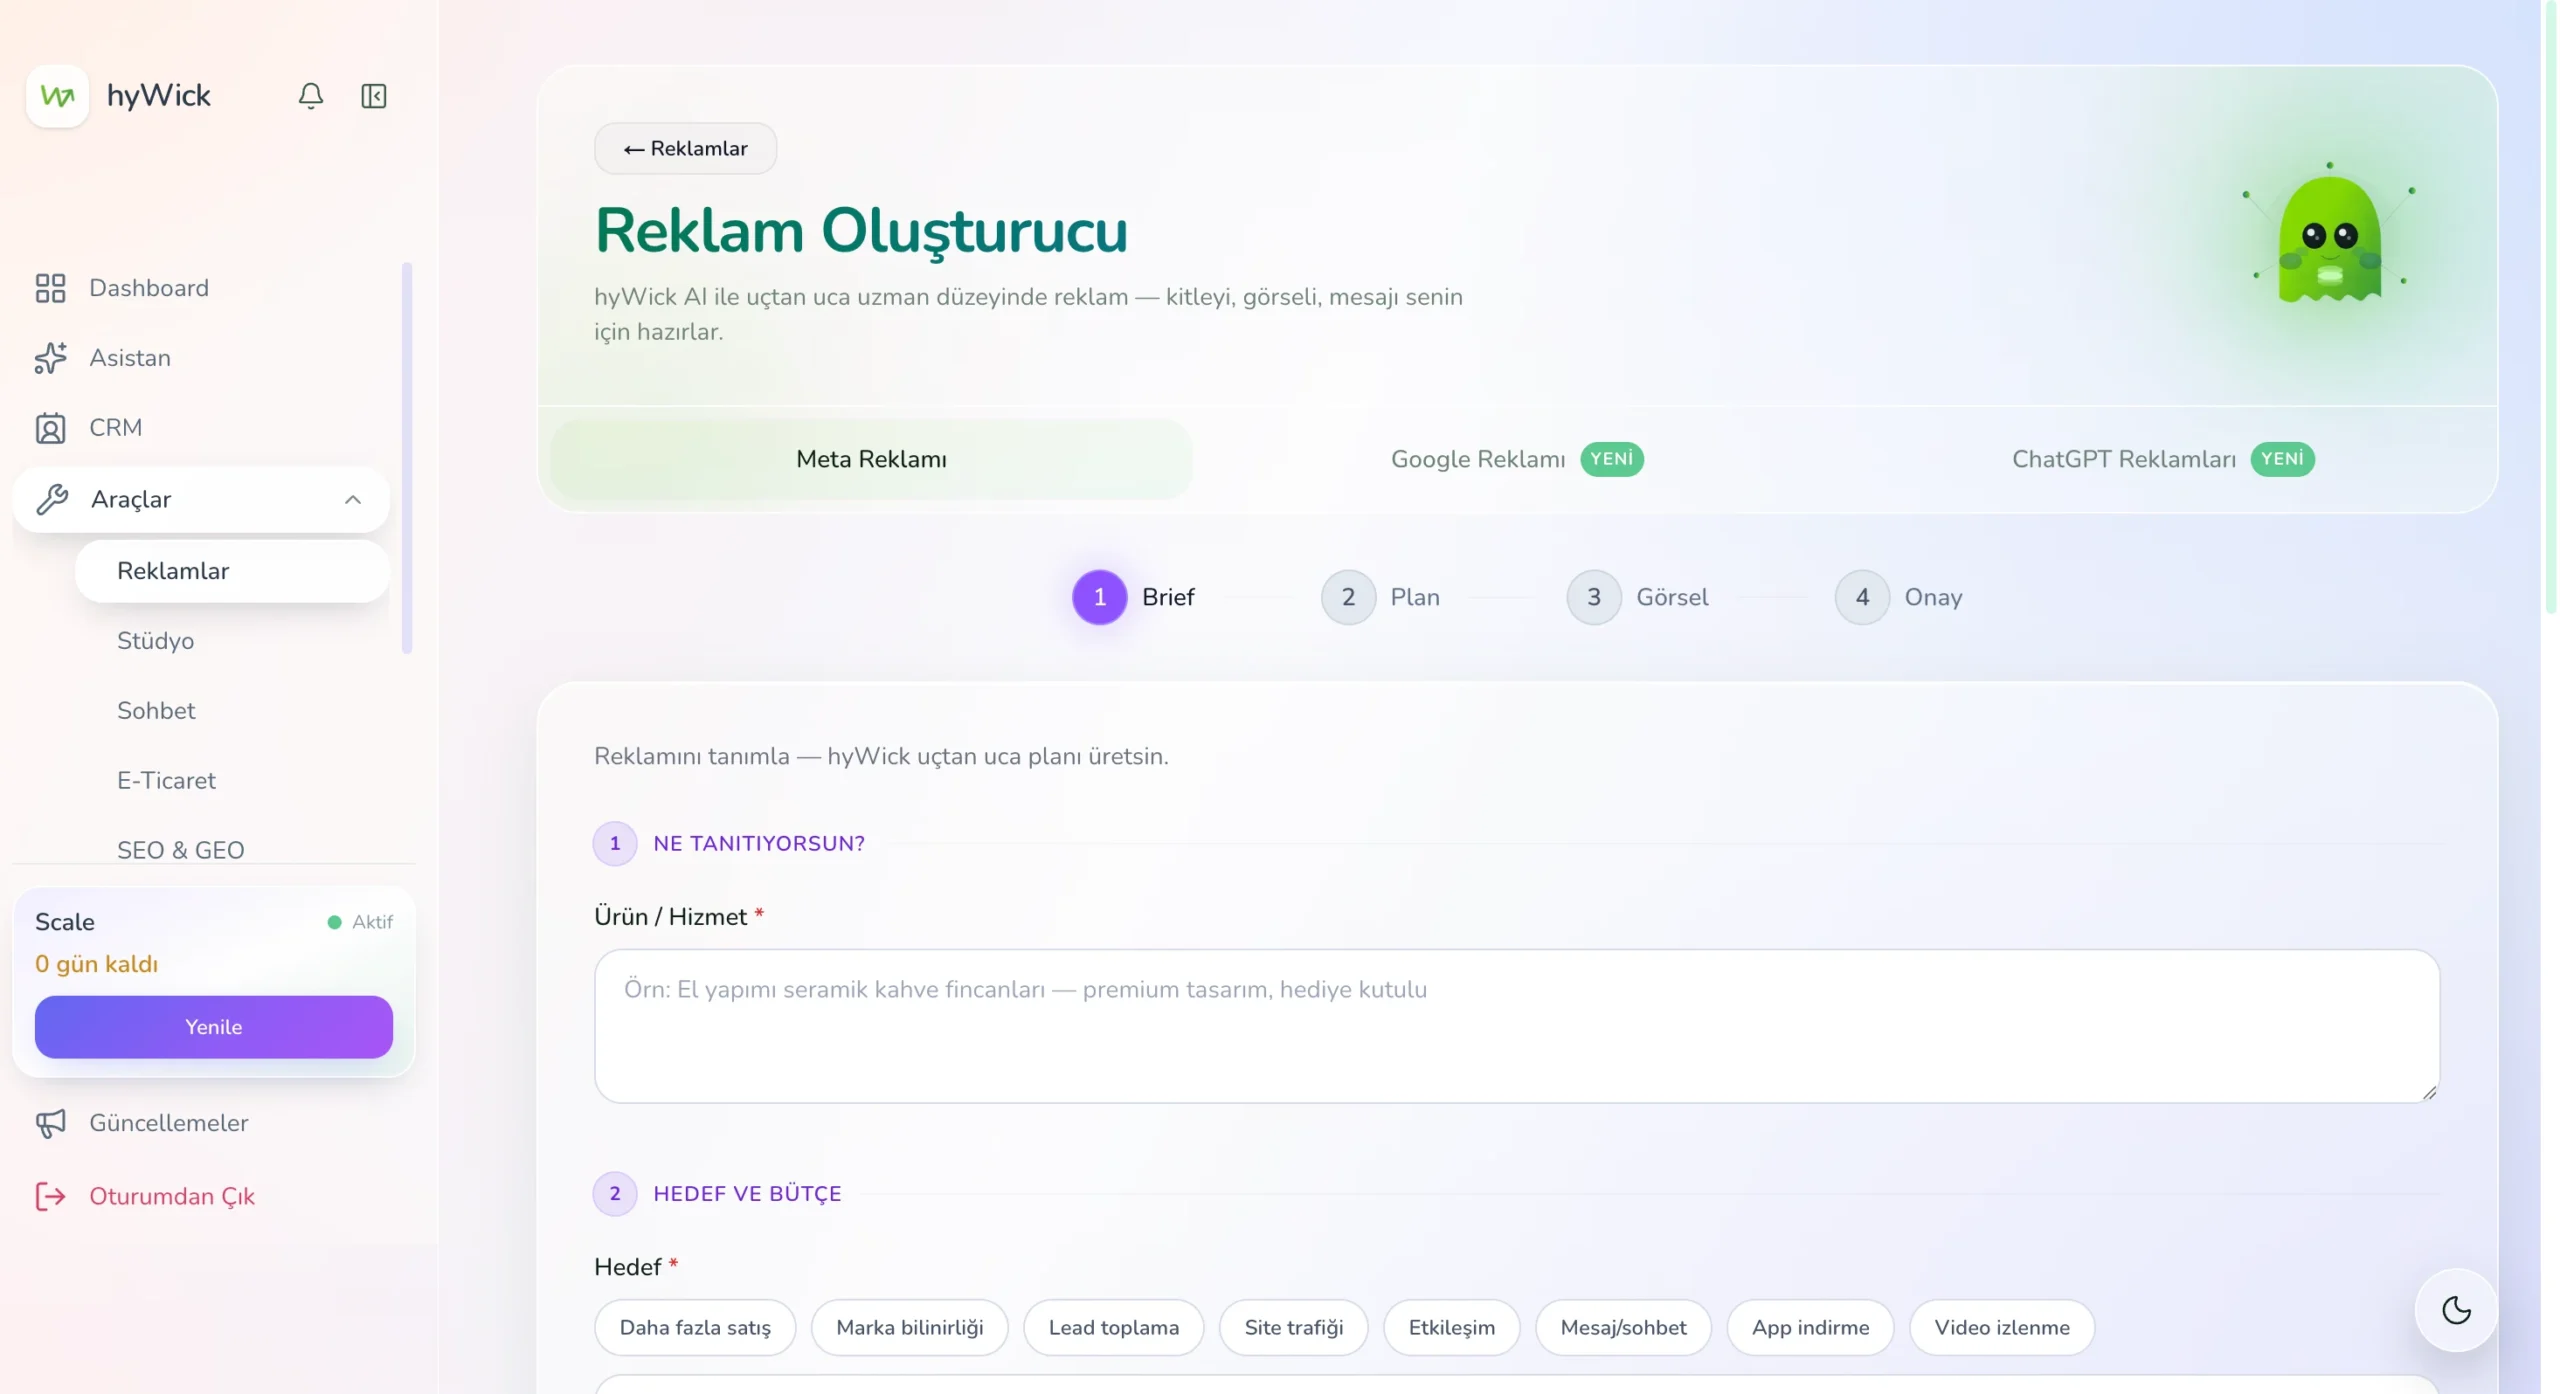Click the NE TANITIYORSUN? section heading
Viewport: 2560px width, 1394px height.
(x=758, y=844)
